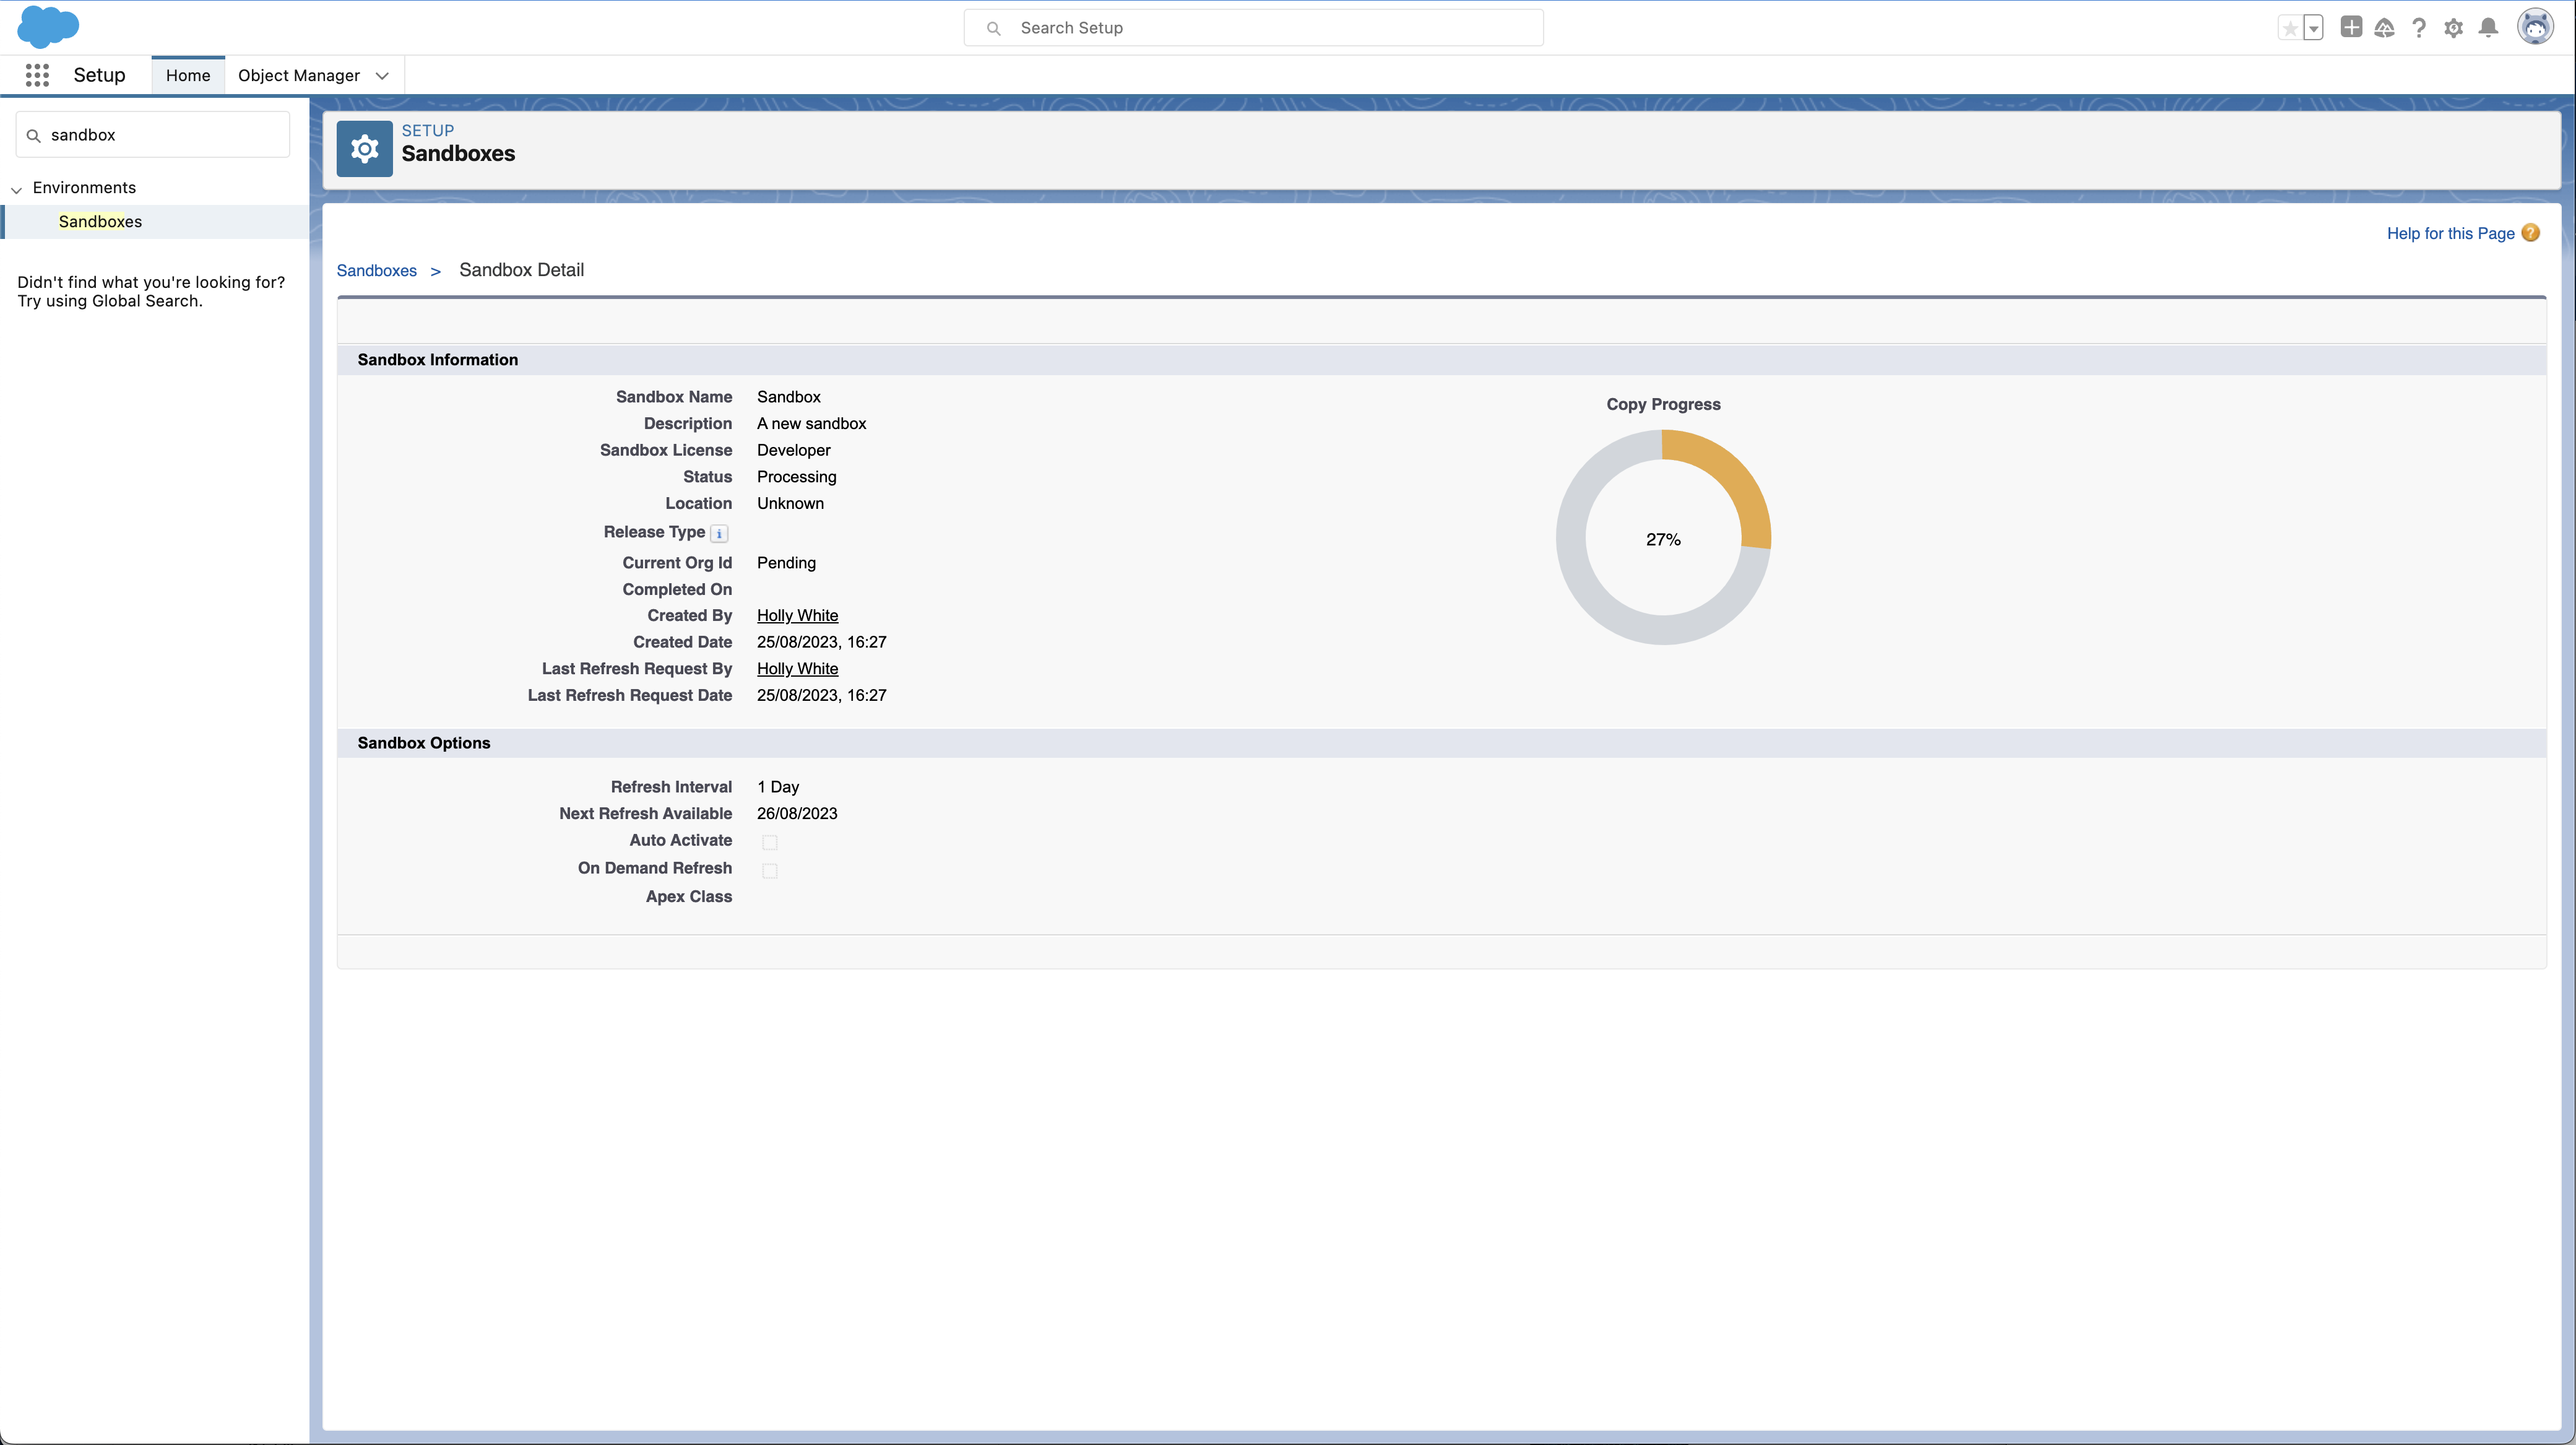Image resolution: width=2576 pixels, height=1445 pixels.
Task: Click the Current Org Id value Pending
Action: 786,563
